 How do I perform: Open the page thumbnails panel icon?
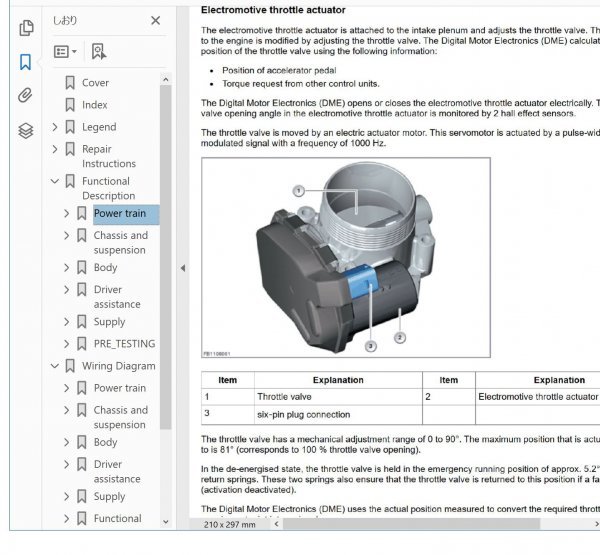[26, 28]
